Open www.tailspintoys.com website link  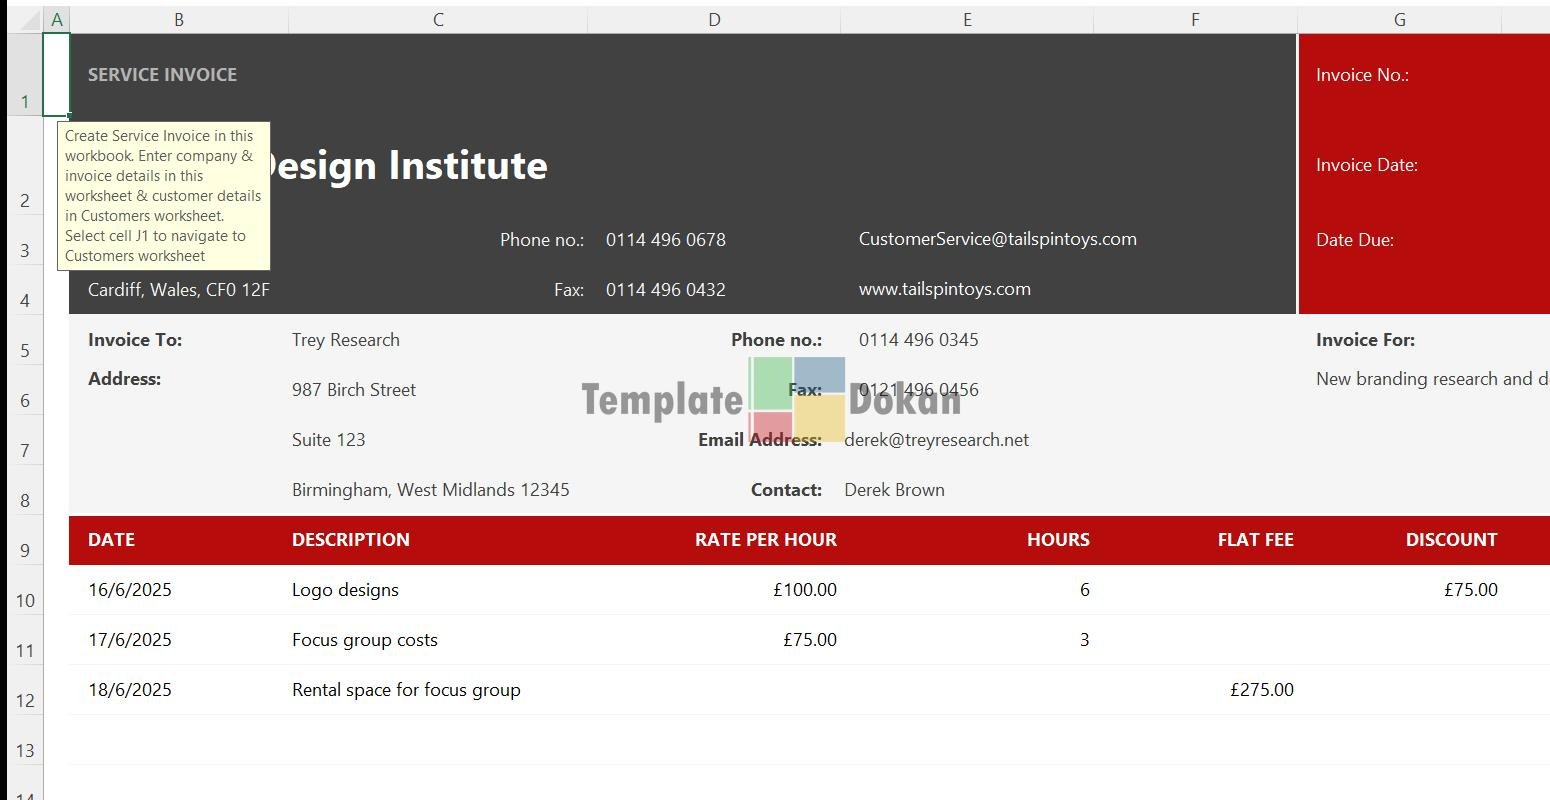(944, 289)
